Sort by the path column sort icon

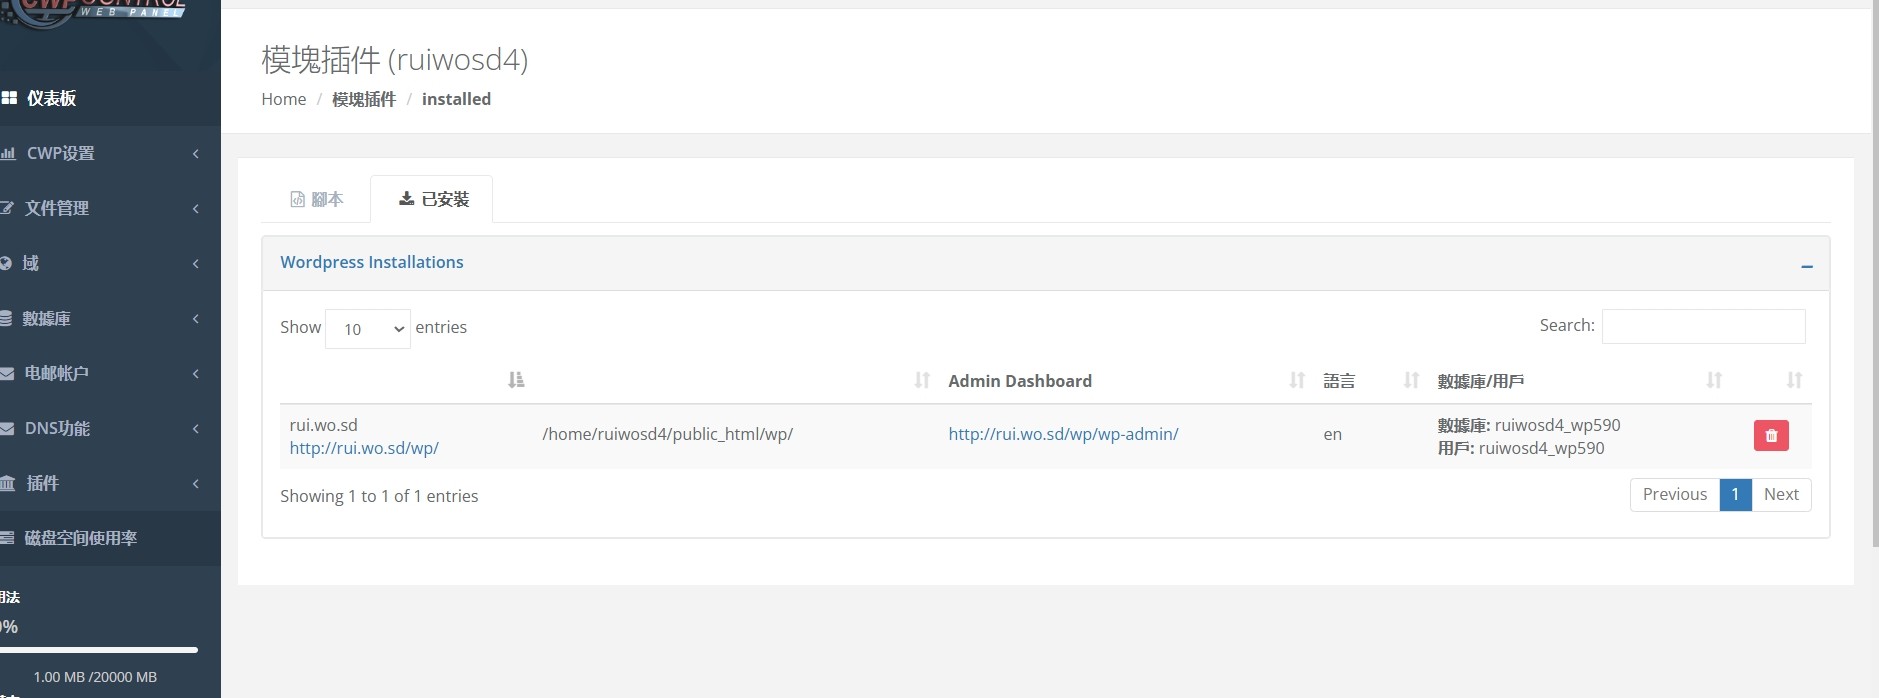click(922, 380)
